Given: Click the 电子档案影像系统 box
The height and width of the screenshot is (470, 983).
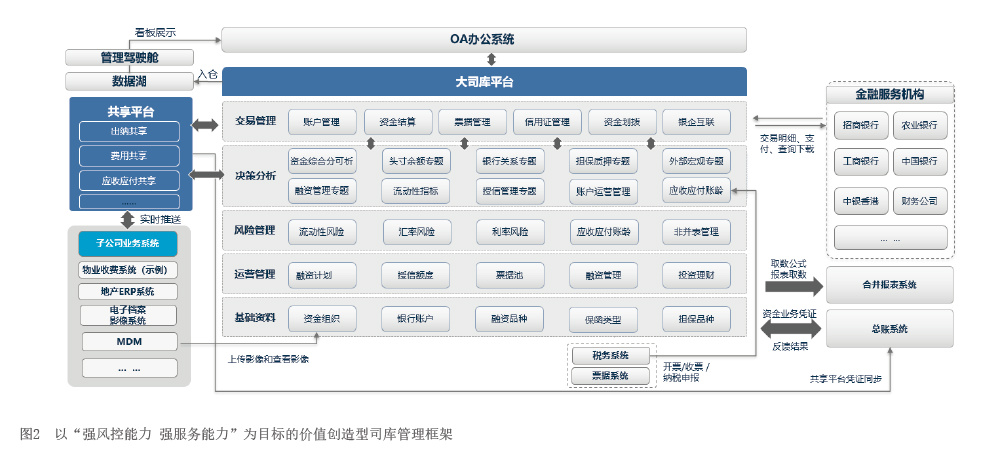Looking at the screenshot, I should point(128,315).
